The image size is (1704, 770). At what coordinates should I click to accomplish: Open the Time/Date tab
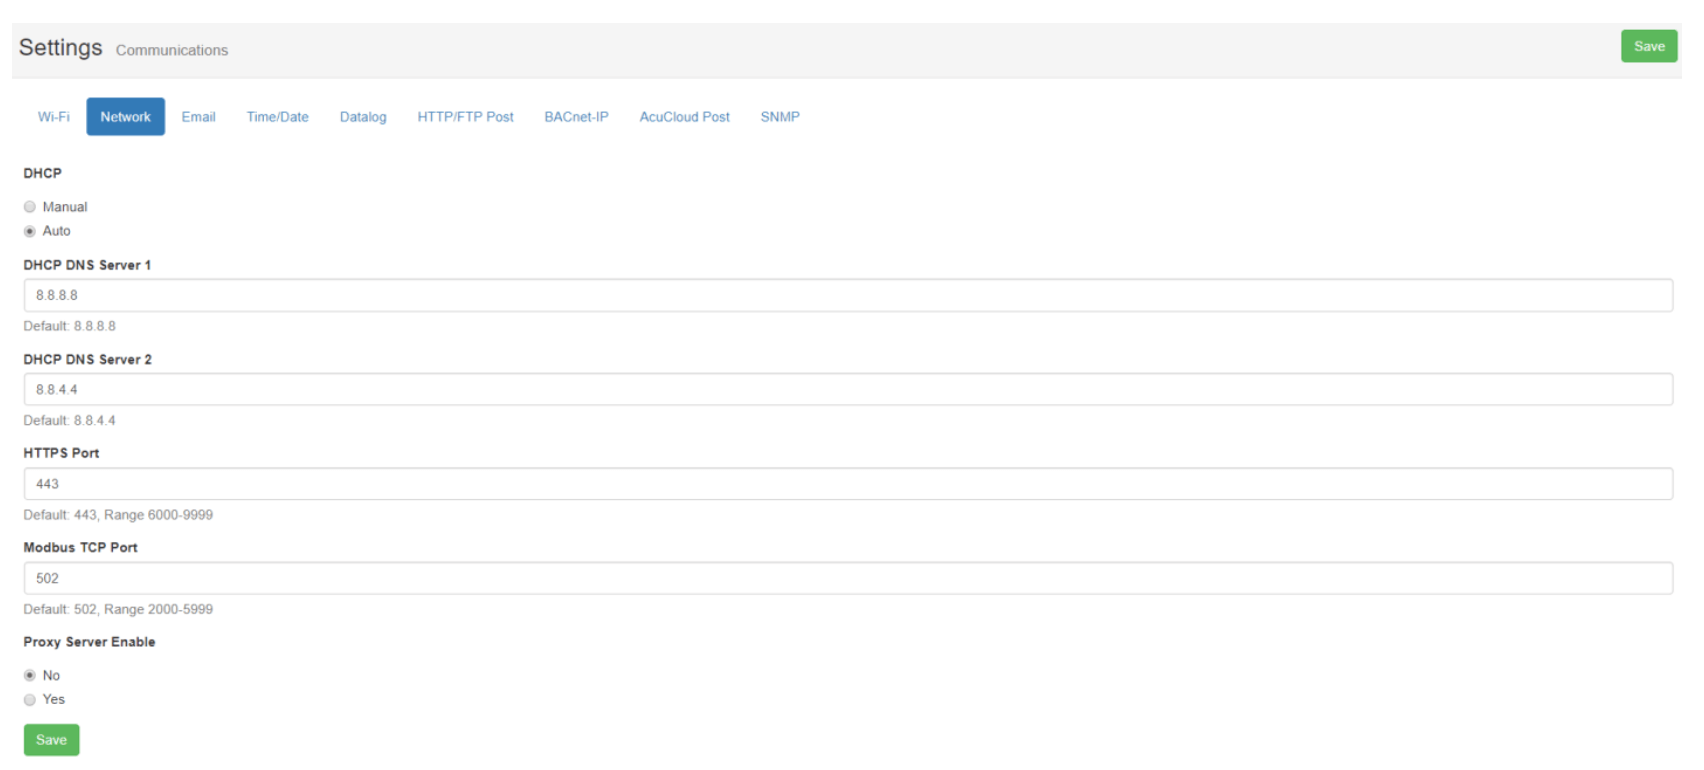277,117
